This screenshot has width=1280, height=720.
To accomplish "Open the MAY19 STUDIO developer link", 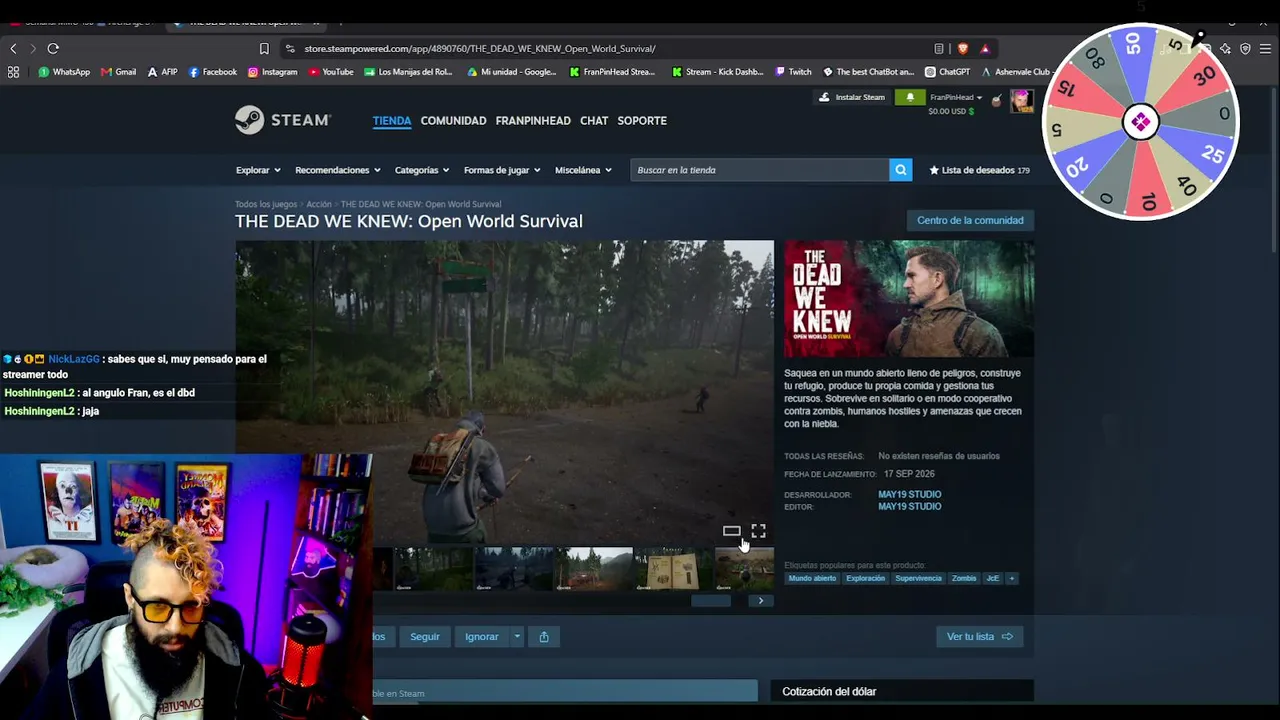I will point(909,494).
